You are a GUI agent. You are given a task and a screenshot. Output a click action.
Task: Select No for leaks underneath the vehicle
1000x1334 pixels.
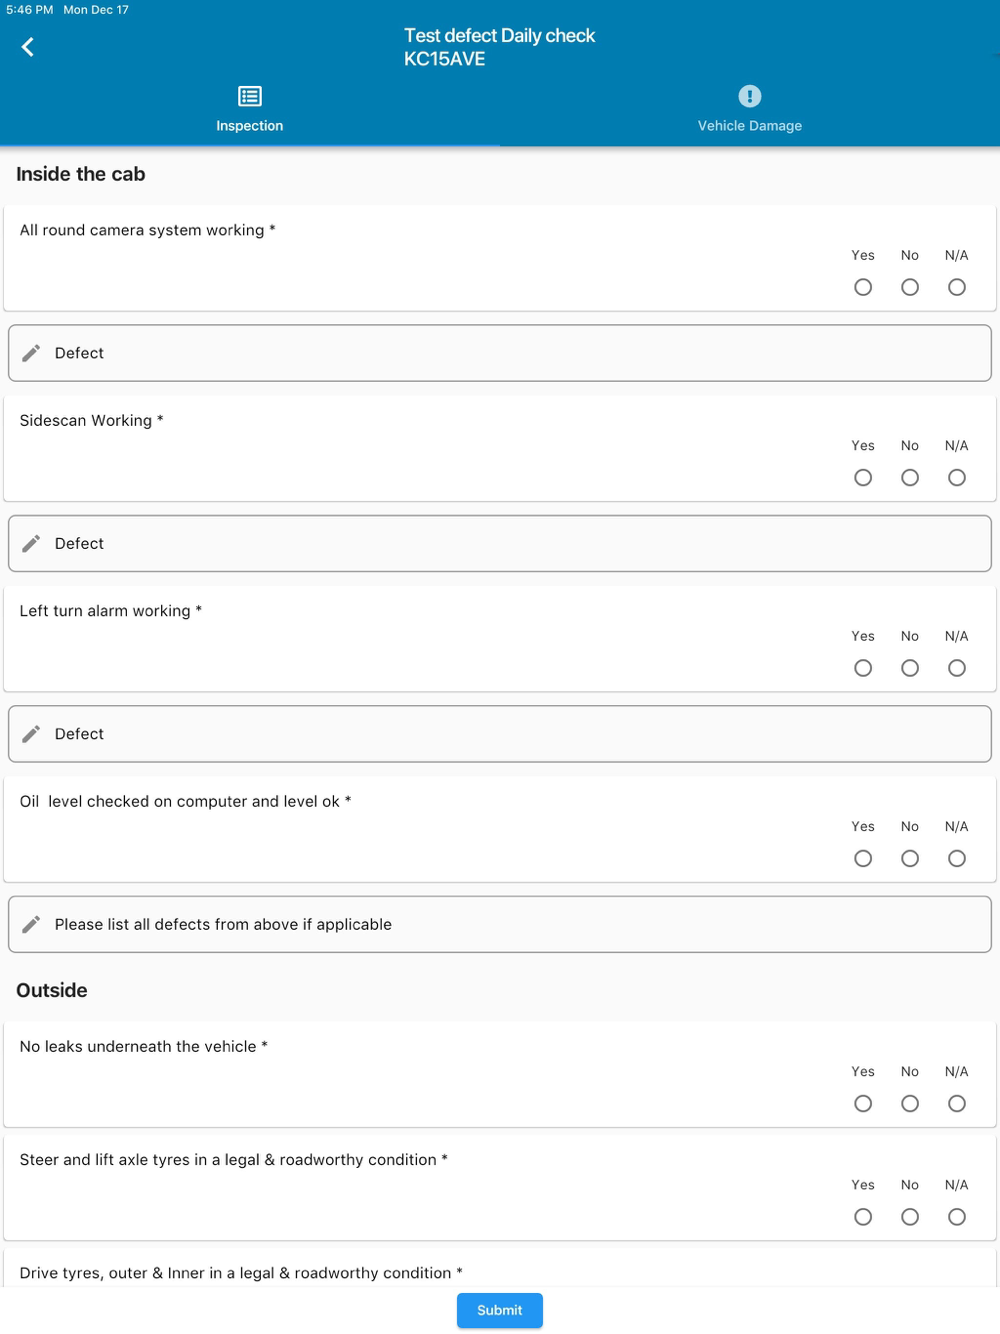pyautogui.click(x=910, y=1103)
